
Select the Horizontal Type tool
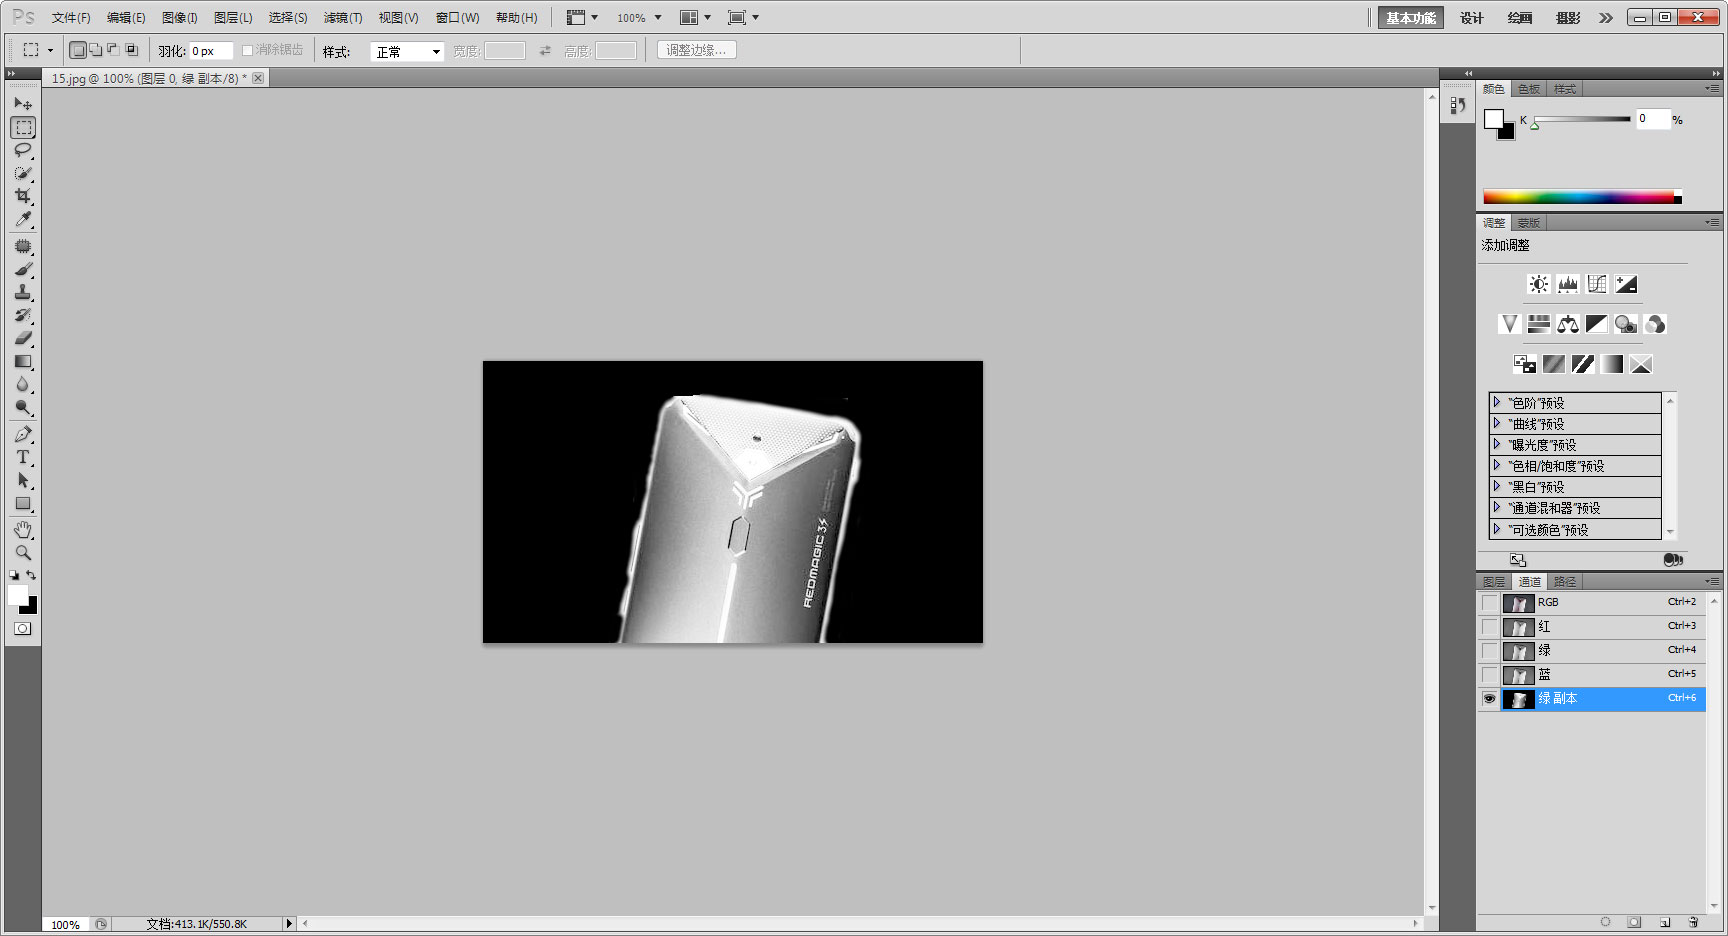[23, 457]
